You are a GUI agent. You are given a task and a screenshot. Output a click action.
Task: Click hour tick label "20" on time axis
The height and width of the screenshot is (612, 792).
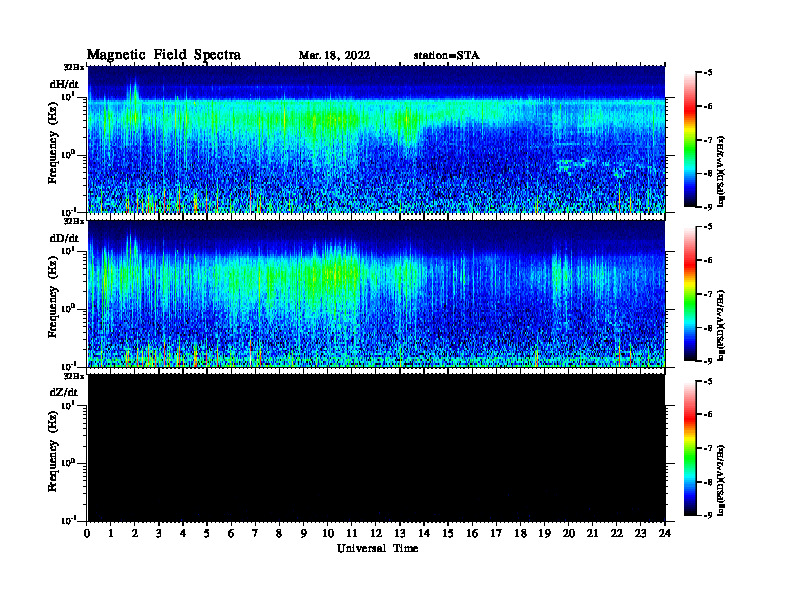click(x=569, y=534)
